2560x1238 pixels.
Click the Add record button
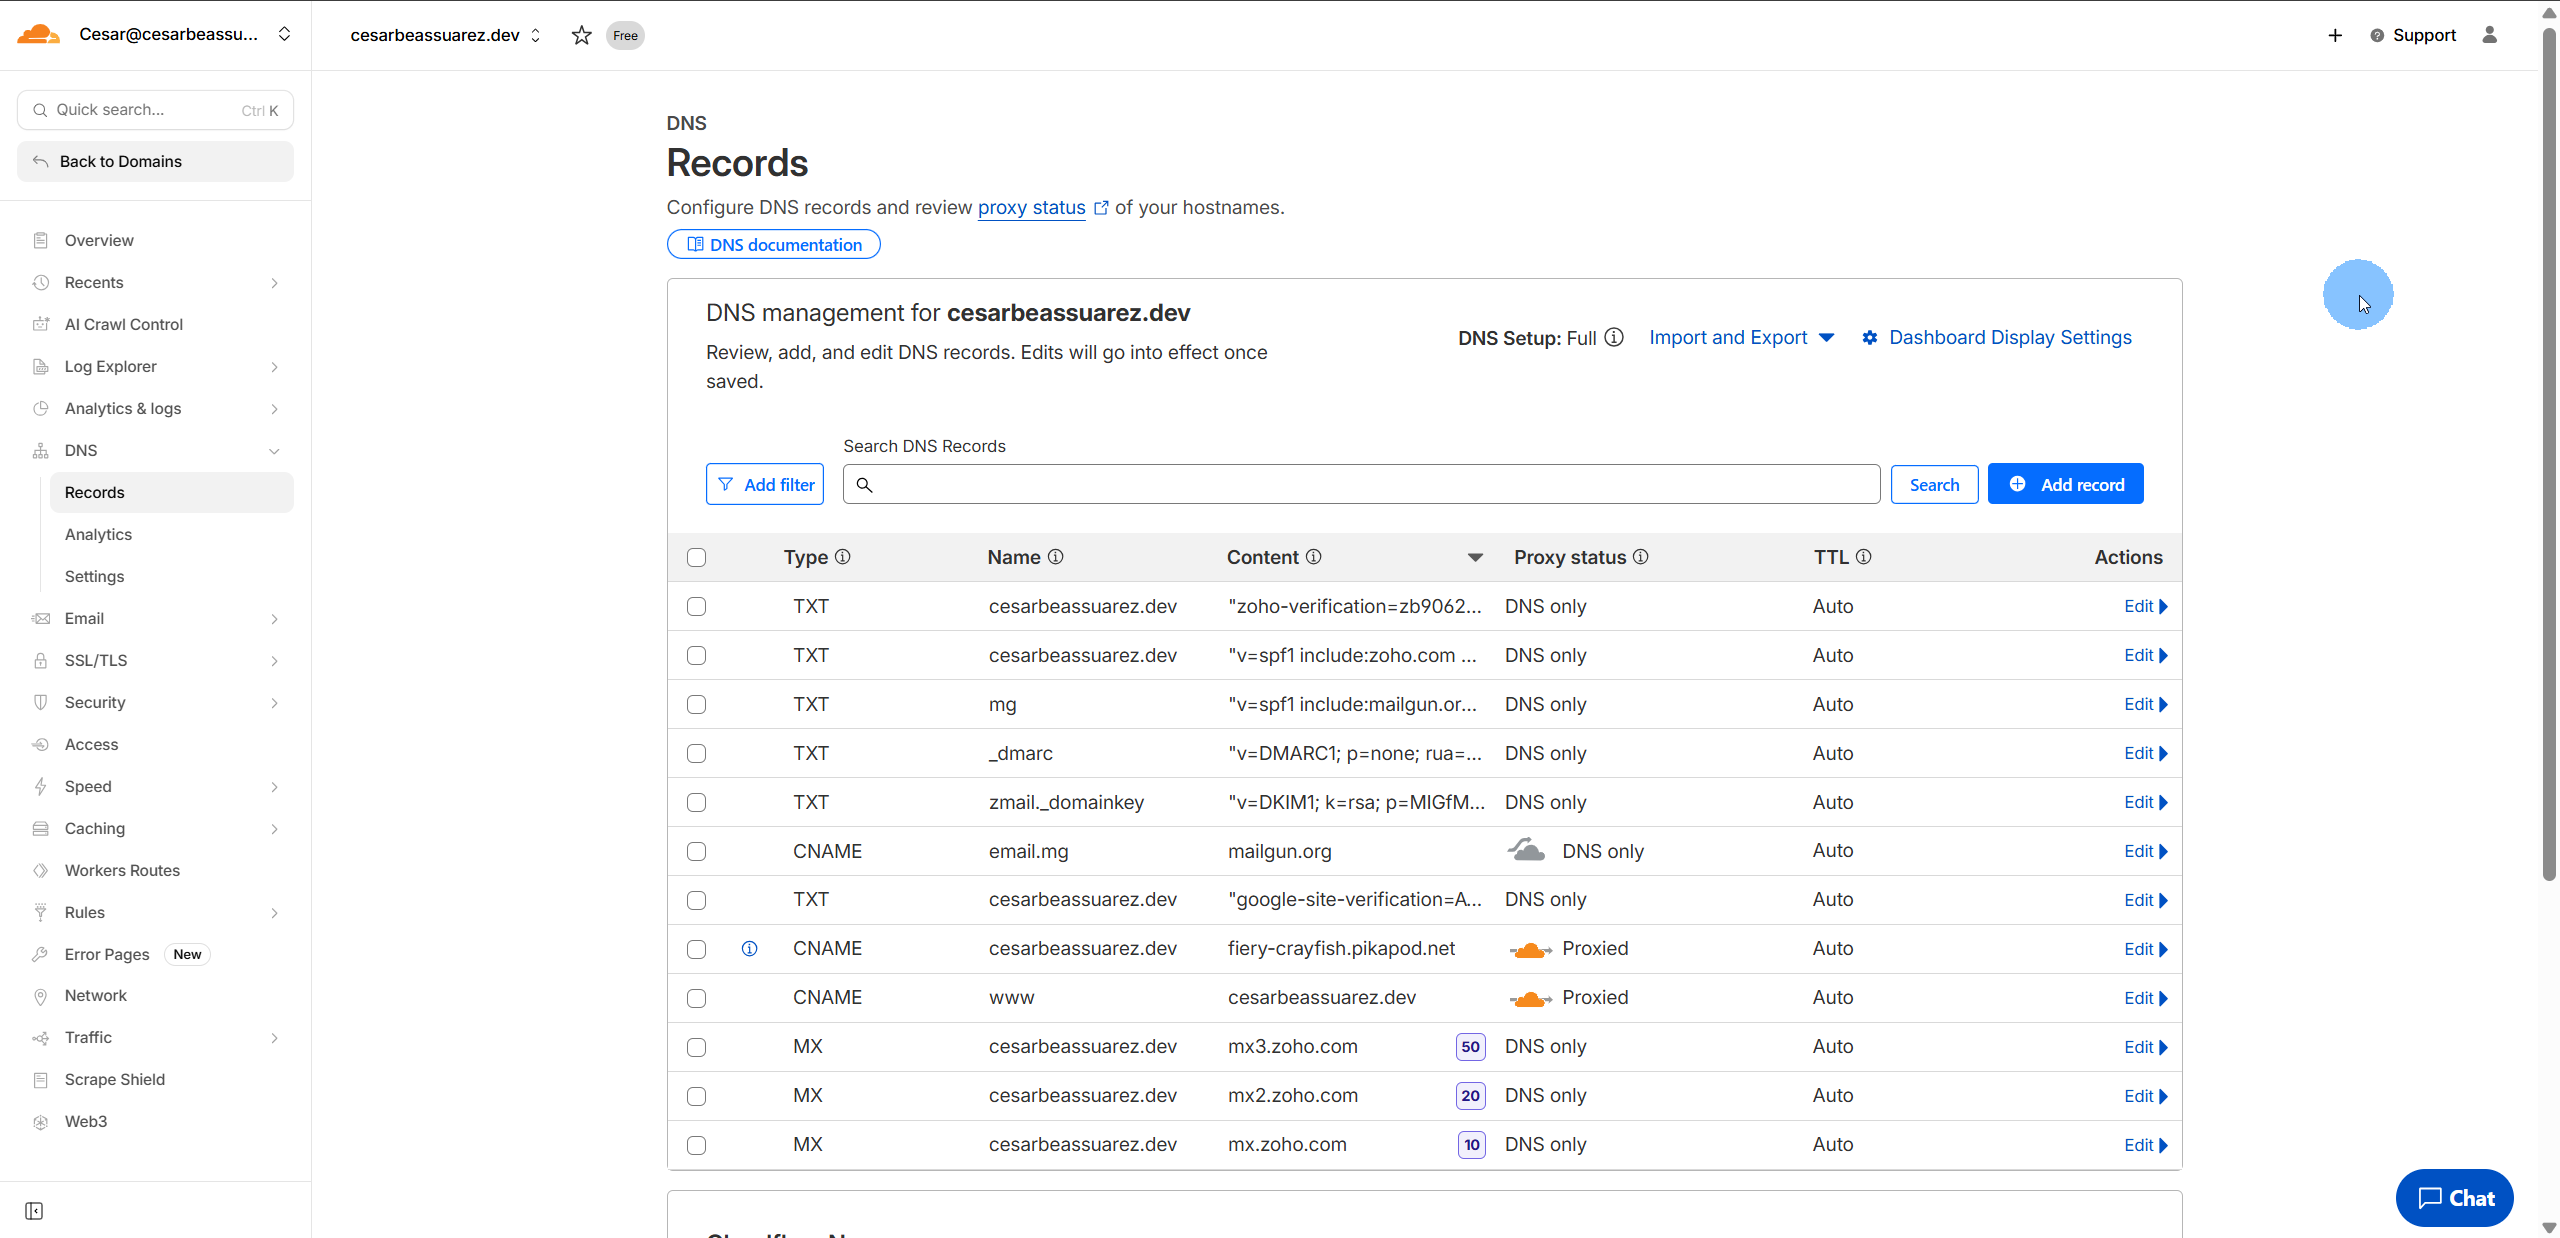(2065, 484)
